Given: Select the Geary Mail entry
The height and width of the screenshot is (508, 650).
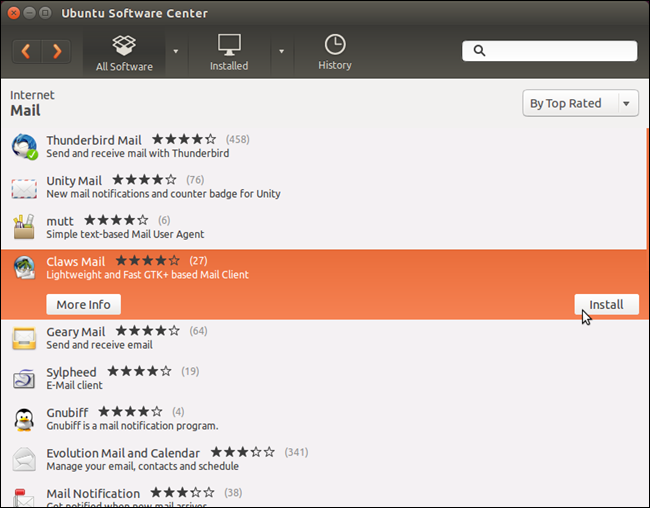Looking at the screenshot, I should (x=323, y=338).
